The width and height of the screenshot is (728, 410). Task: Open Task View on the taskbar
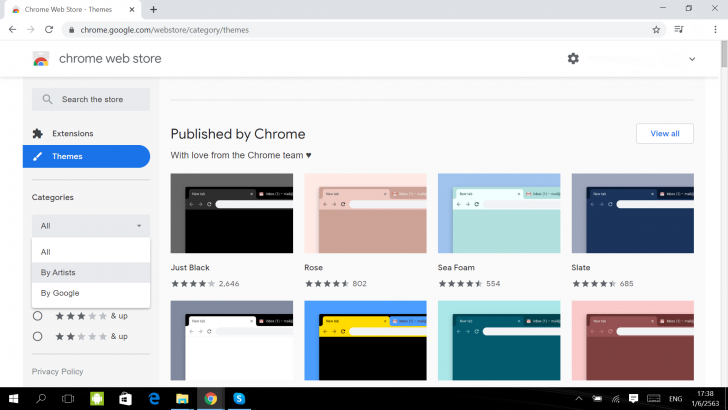click(68, 398)
